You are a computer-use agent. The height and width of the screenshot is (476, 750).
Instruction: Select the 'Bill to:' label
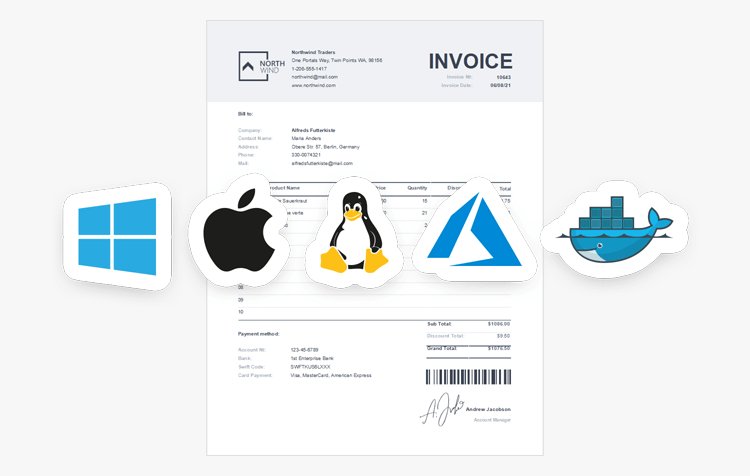tap(245, 114)
